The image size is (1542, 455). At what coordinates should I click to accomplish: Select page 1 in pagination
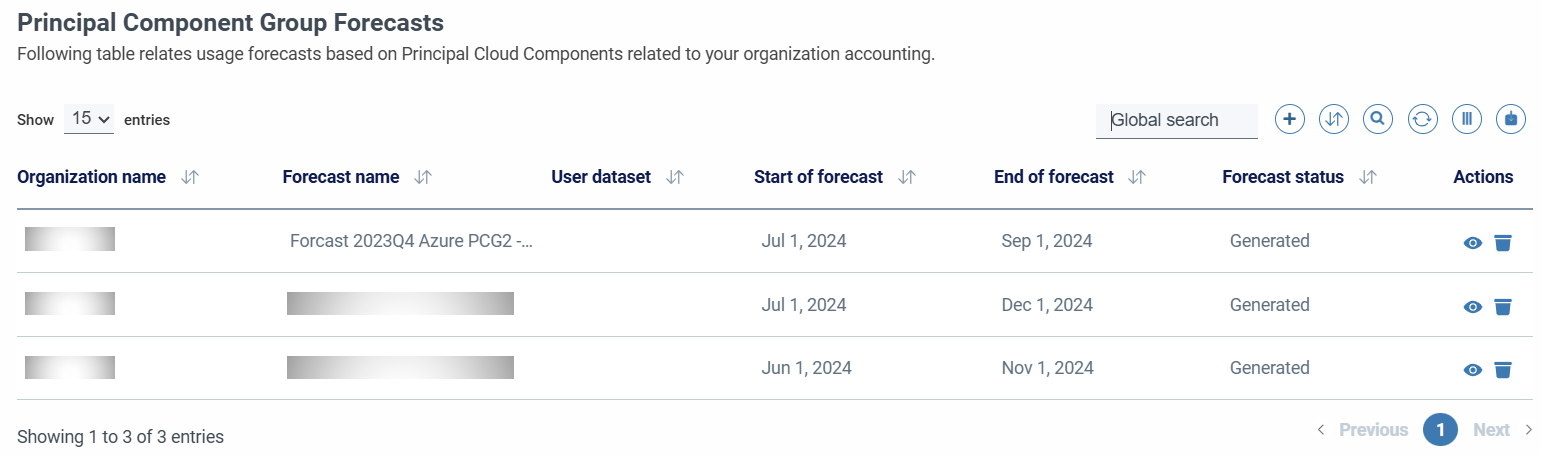coord(1440,430)
